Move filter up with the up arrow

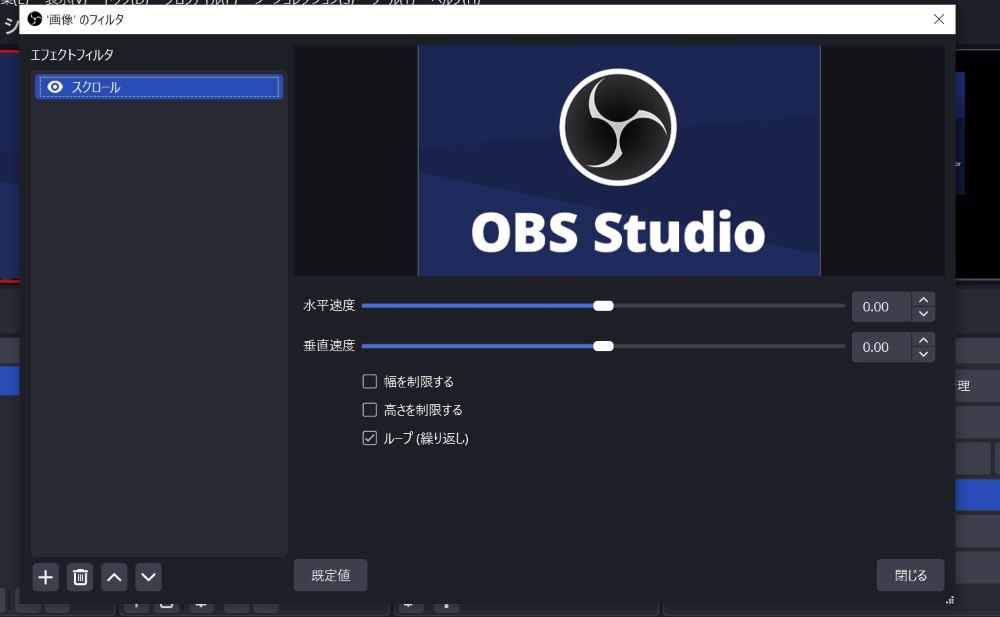tap(114, 577)
